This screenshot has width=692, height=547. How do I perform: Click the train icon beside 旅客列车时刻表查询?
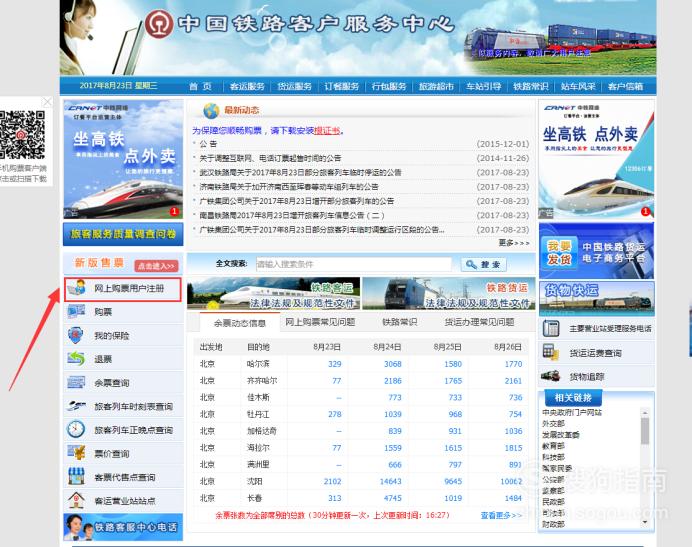coord(76,406)
